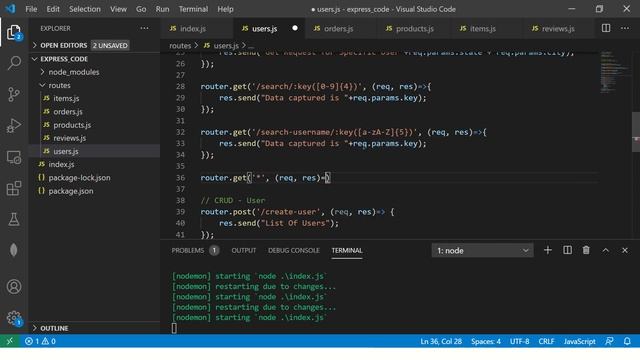Split the terminal panel
Screen dimensions: 640x360
[x=567, y=250]
